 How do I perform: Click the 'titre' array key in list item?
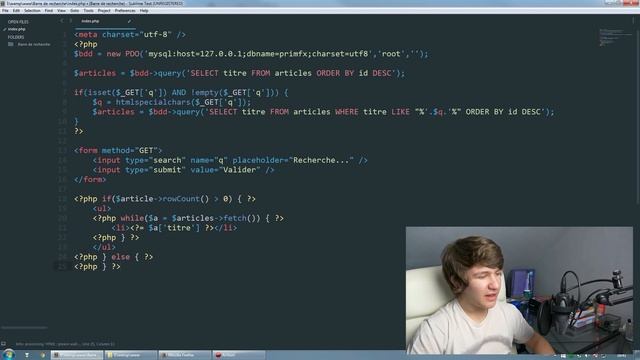pos(179,228)
